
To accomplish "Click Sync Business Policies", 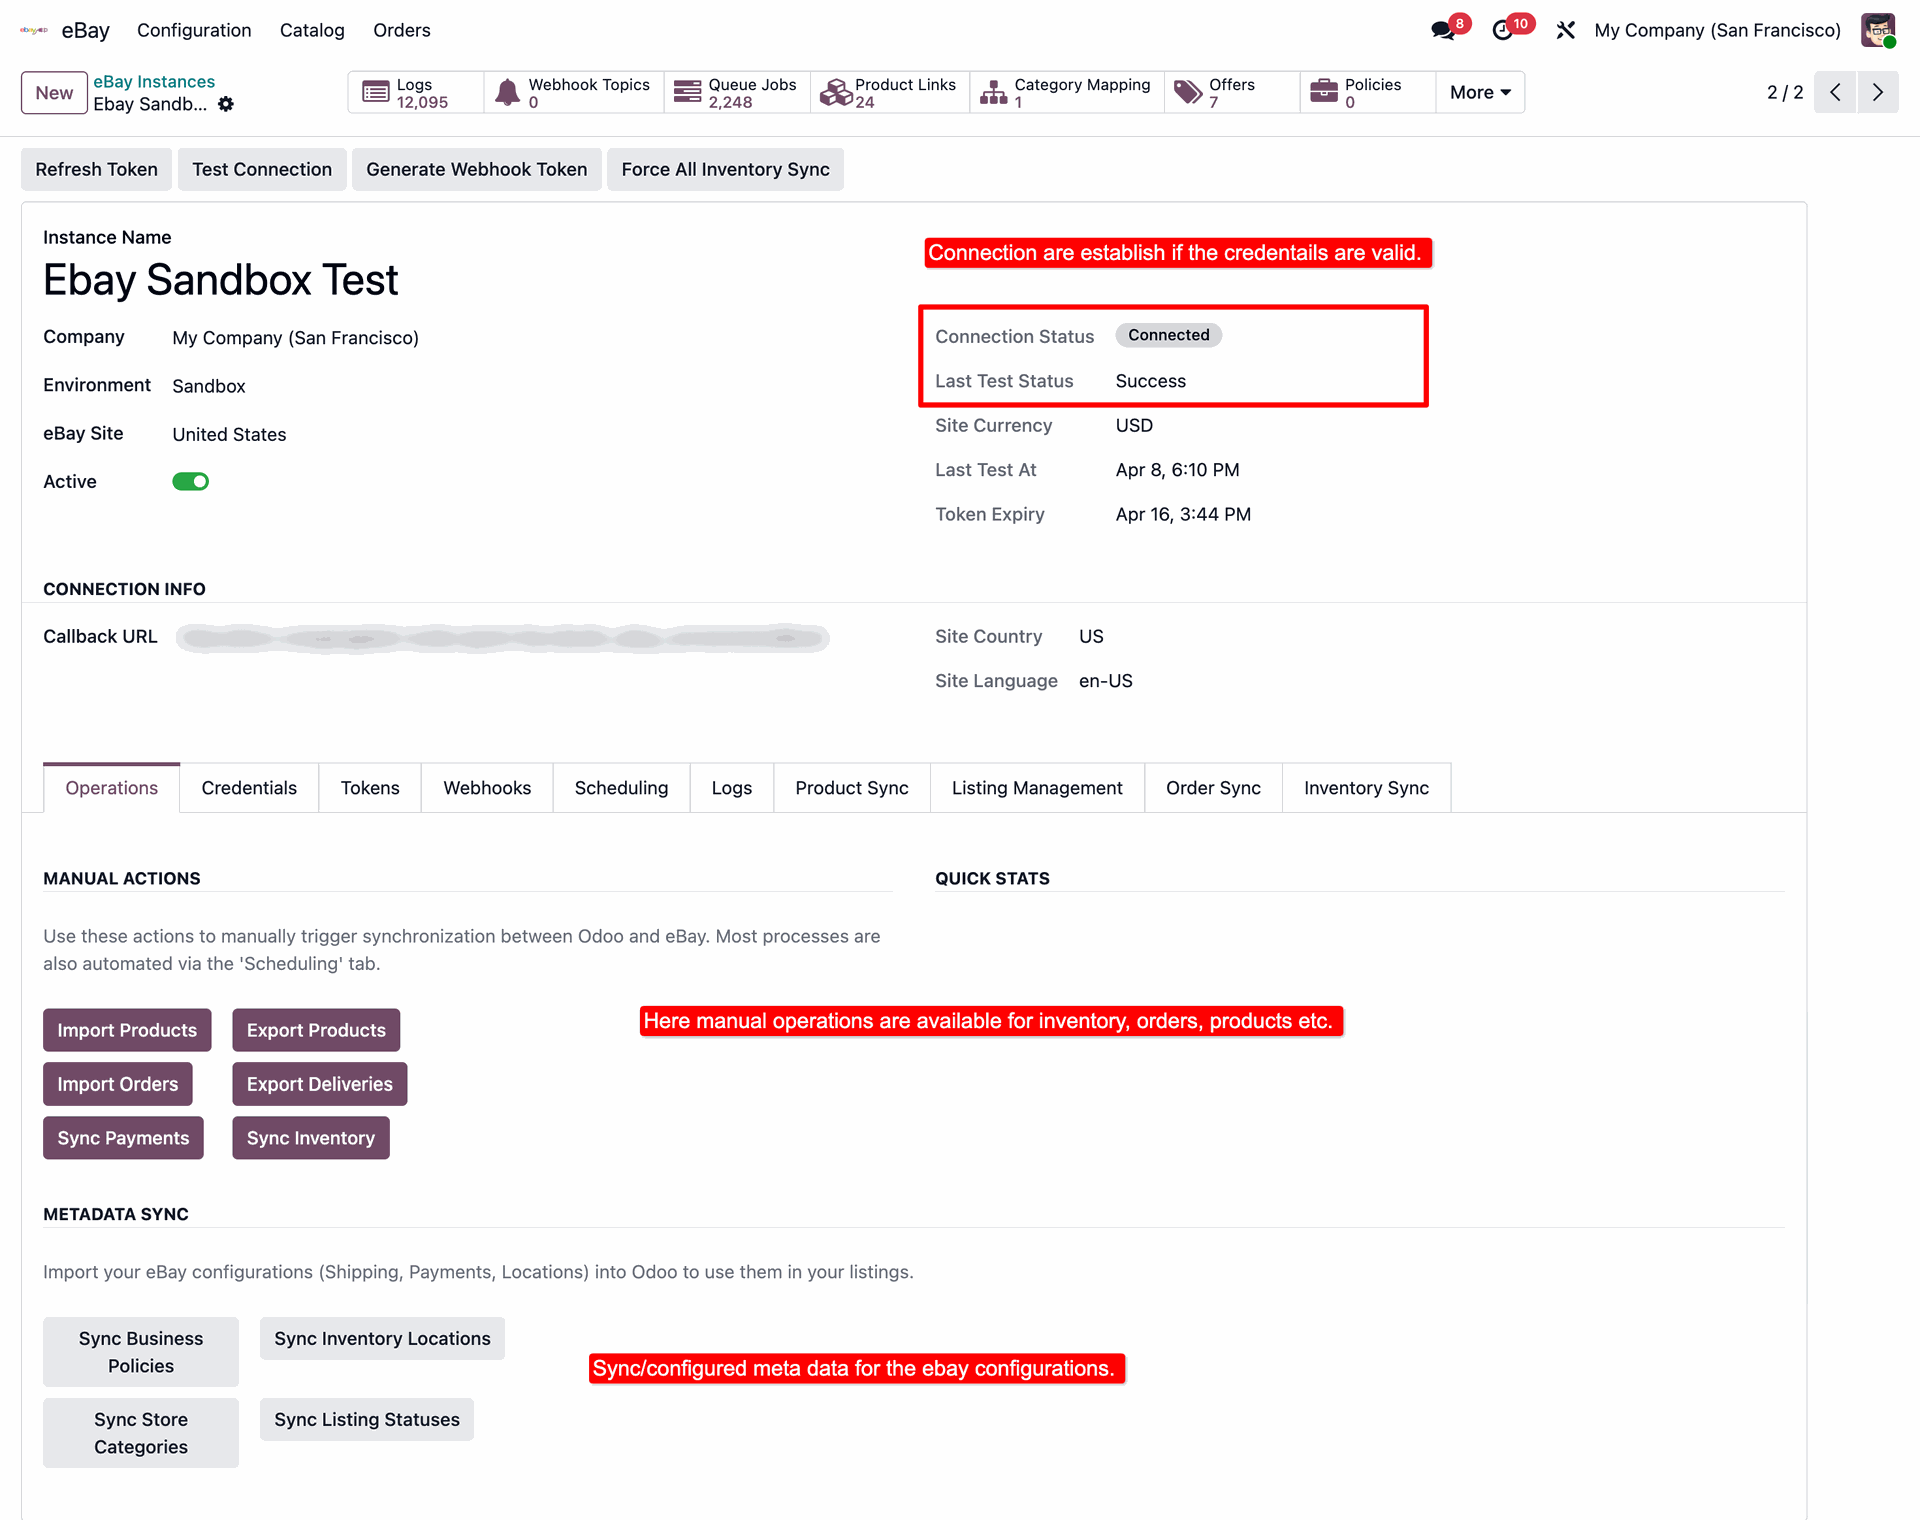I will (141, 1352).
